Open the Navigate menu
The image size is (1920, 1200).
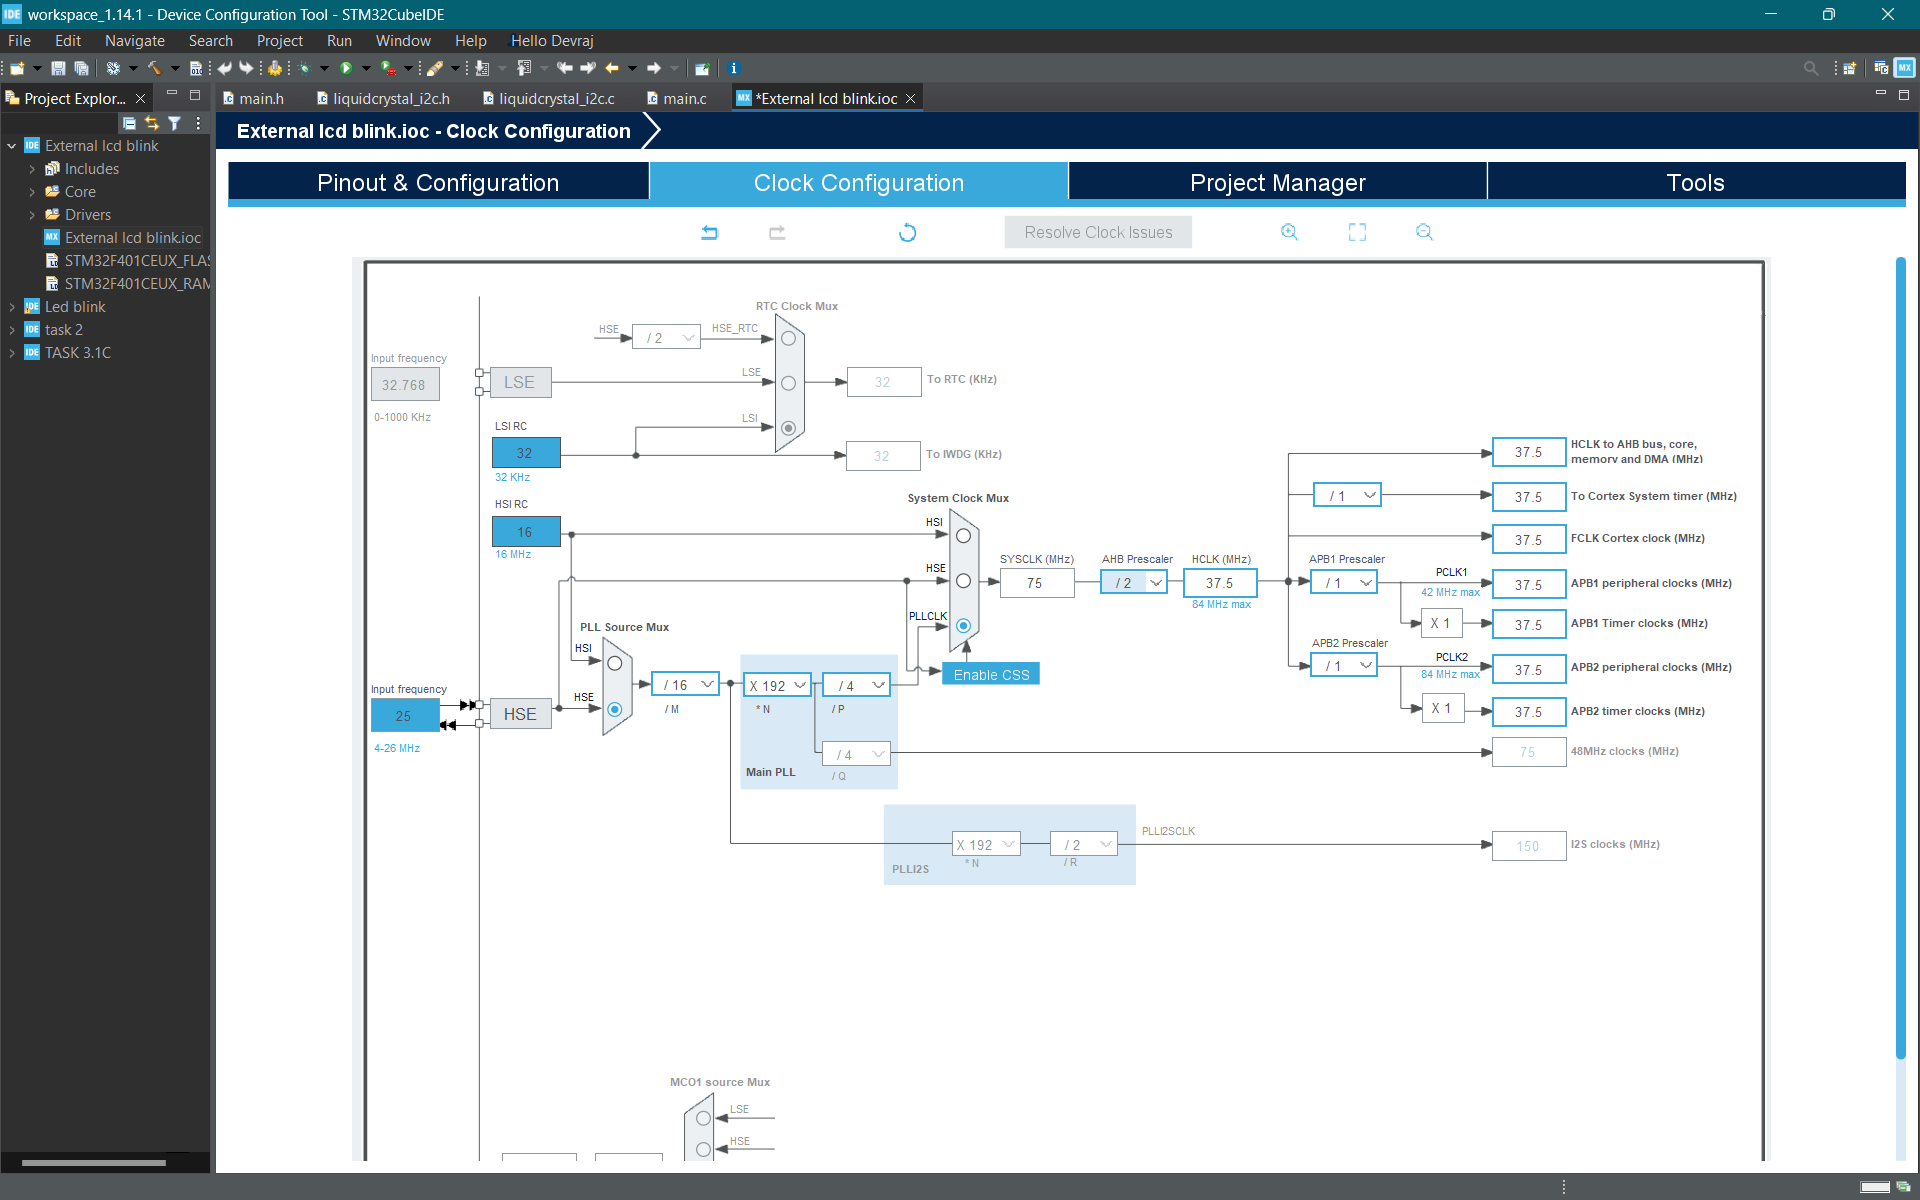tap(135, 41)
